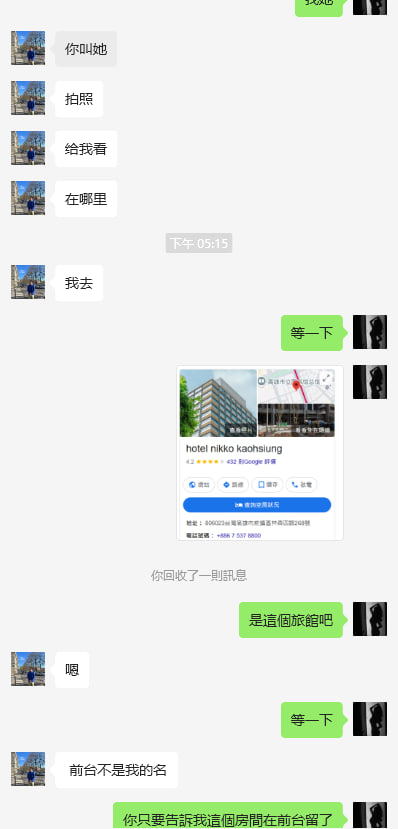Screen dimensions: 398x829
Task: Click the call (致電) phone button in card
Action: point(301,485)
